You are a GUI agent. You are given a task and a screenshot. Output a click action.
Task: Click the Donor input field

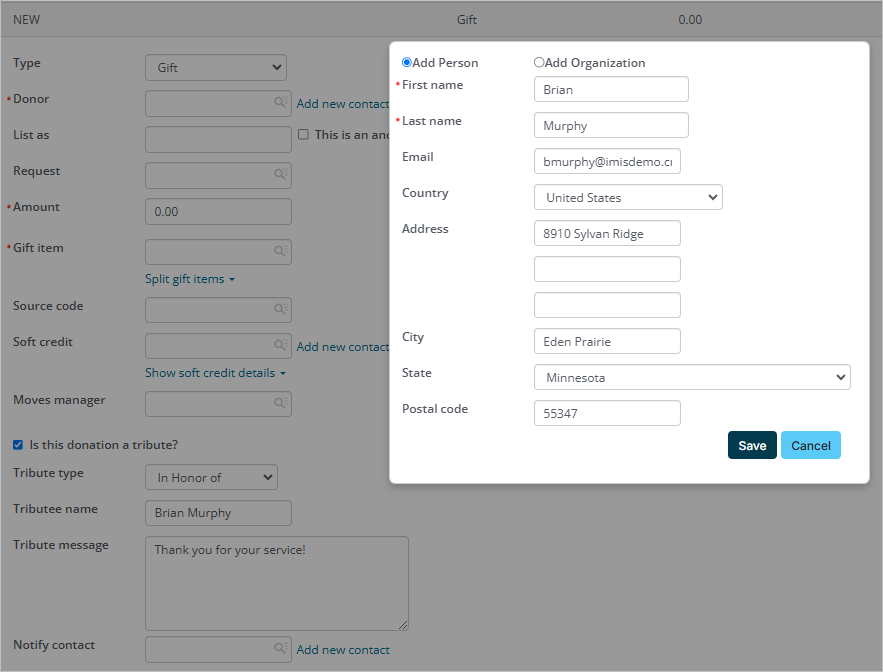218,104
